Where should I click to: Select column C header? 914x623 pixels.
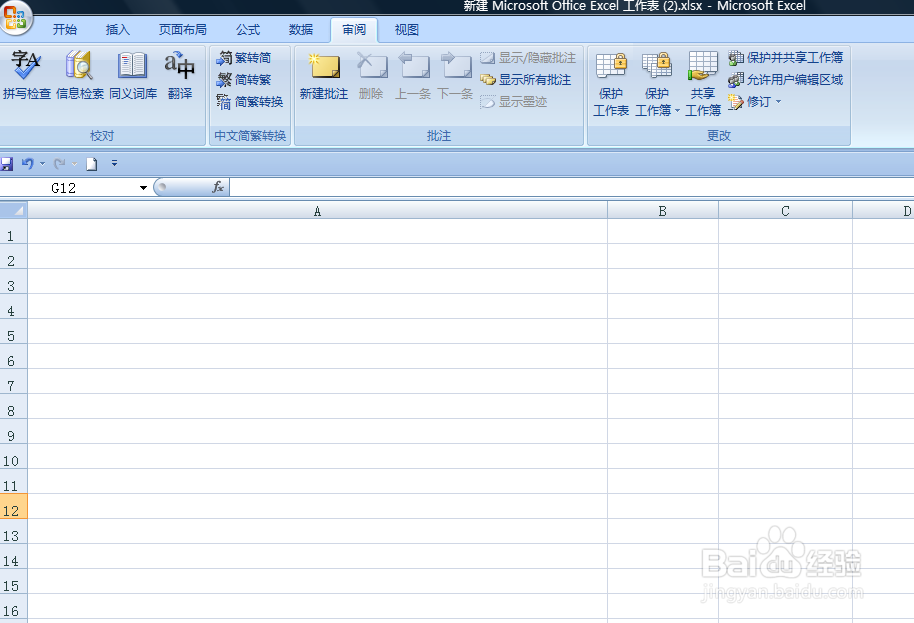pyautogui.click(x=785, y=210)
